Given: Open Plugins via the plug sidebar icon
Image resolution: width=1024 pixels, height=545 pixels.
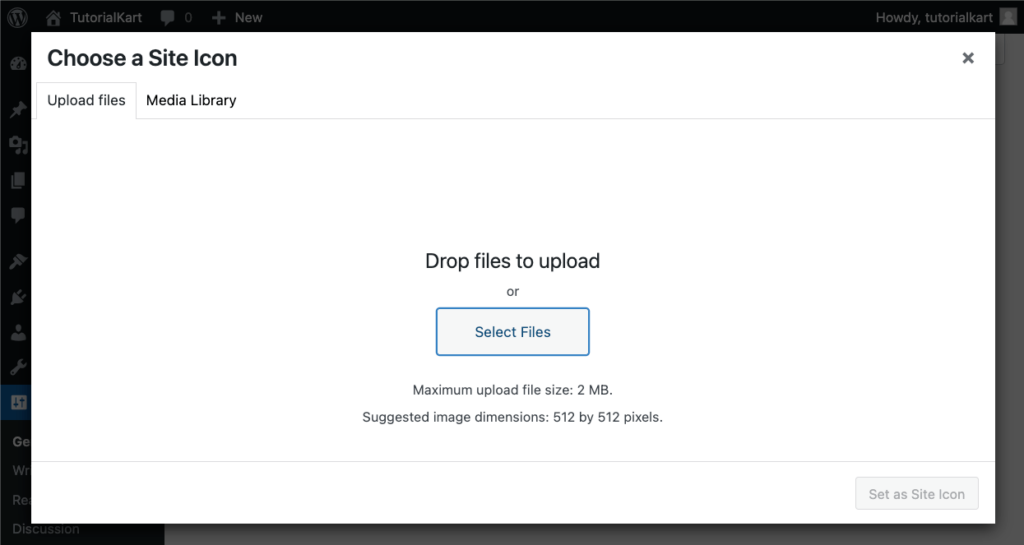Looking at the screenshot, I should (x=18, y=298).
